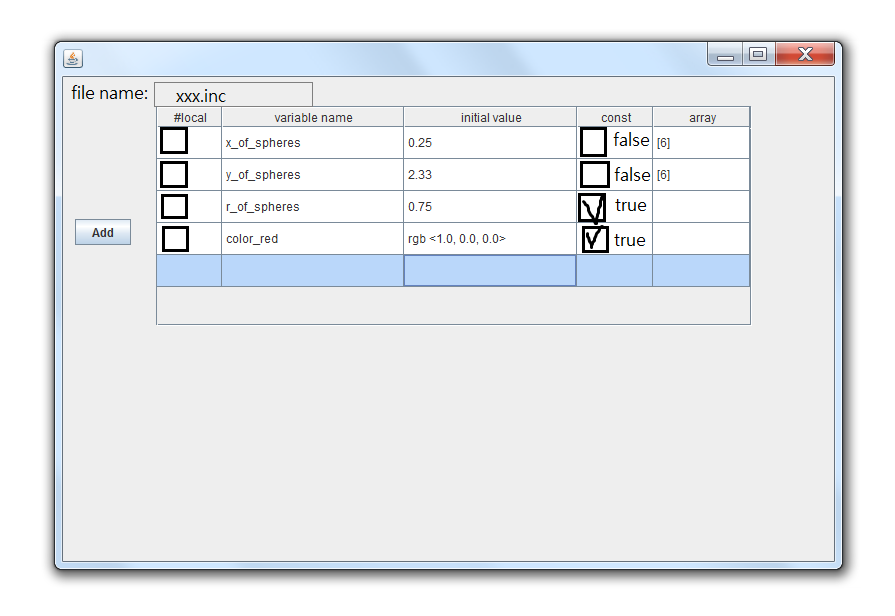Toggle #local checkbox for y_of_spheres
Screen dimensions: 895x616
coord(174,174)
